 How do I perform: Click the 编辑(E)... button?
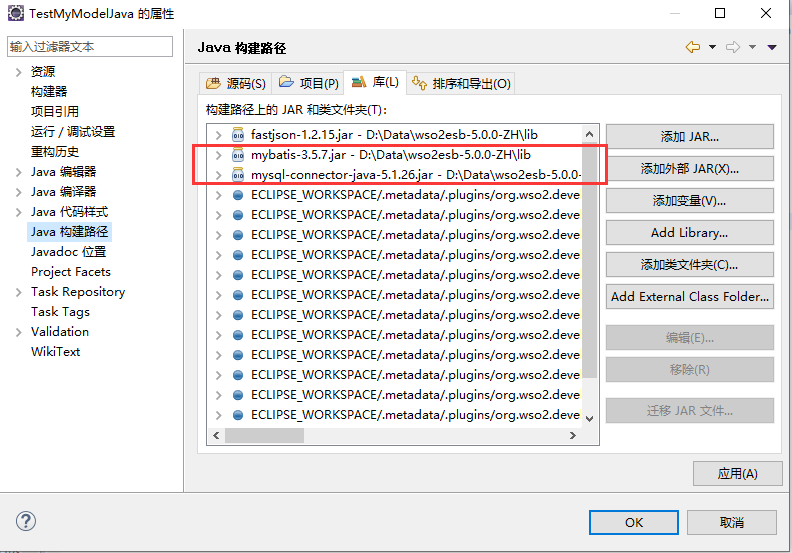(689, 338)
